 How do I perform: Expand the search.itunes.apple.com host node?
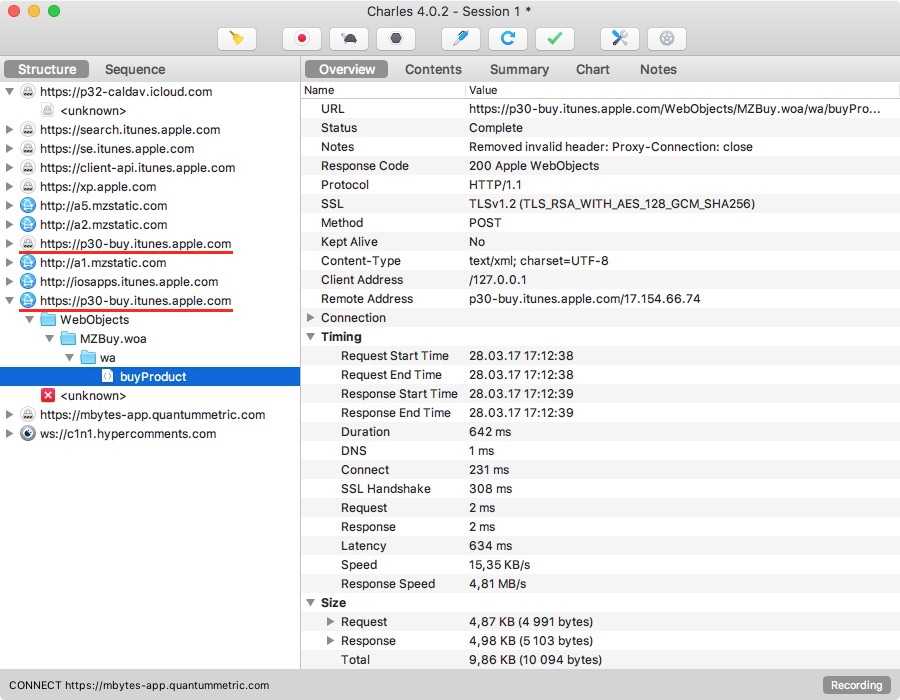point(10,130)
